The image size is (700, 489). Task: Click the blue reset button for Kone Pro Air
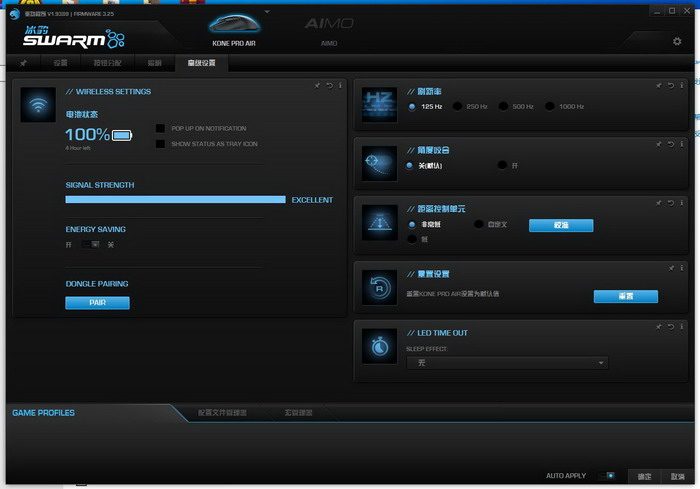[625, 297]
